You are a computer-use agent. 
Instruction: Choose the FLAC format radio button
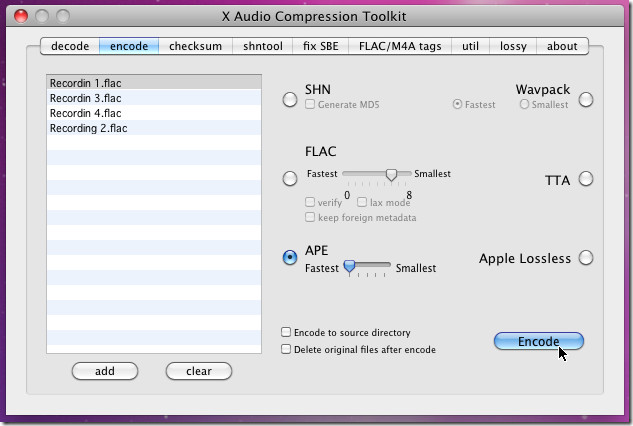(290, 178)
